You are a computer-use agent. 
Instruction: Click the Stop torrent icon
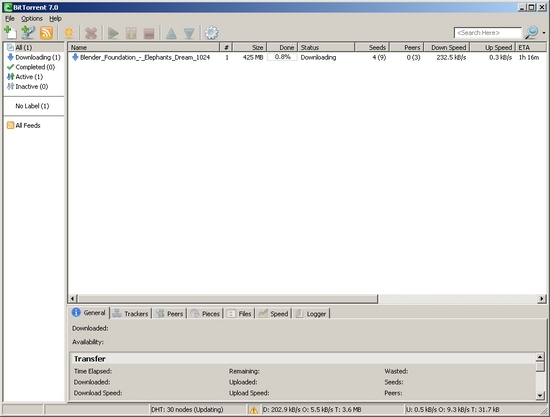tap(149, 33)
